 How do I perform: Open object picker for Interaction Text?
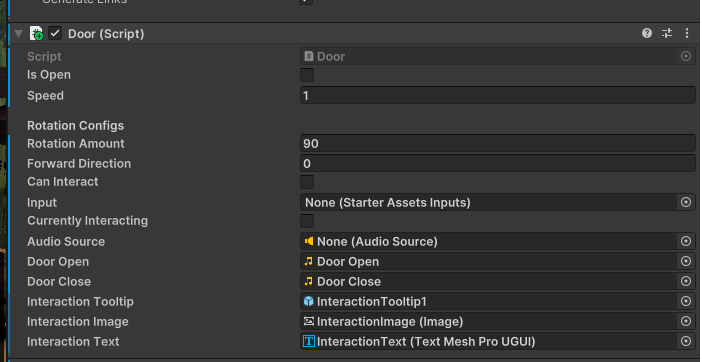pos(685,341)
